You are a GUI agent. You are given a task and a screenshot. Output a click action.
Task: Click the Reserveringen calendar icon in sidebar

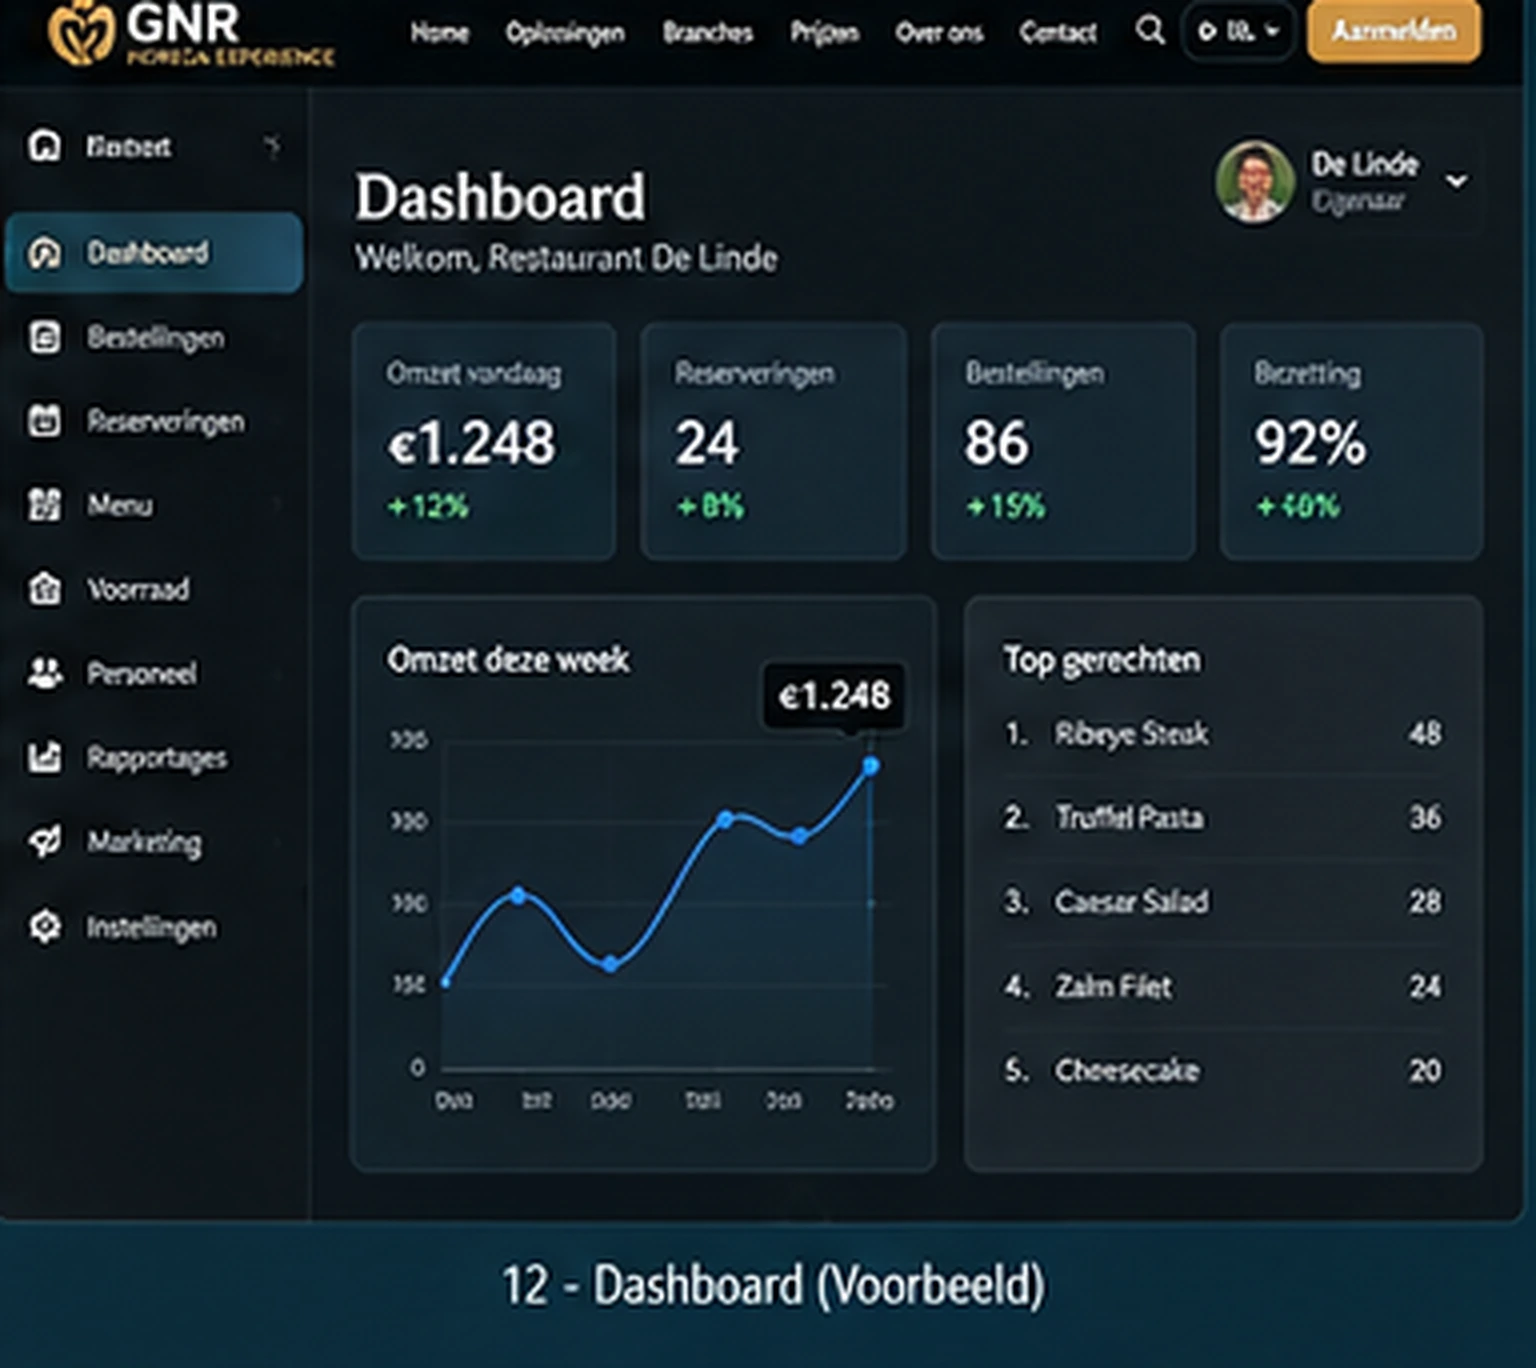45,421
